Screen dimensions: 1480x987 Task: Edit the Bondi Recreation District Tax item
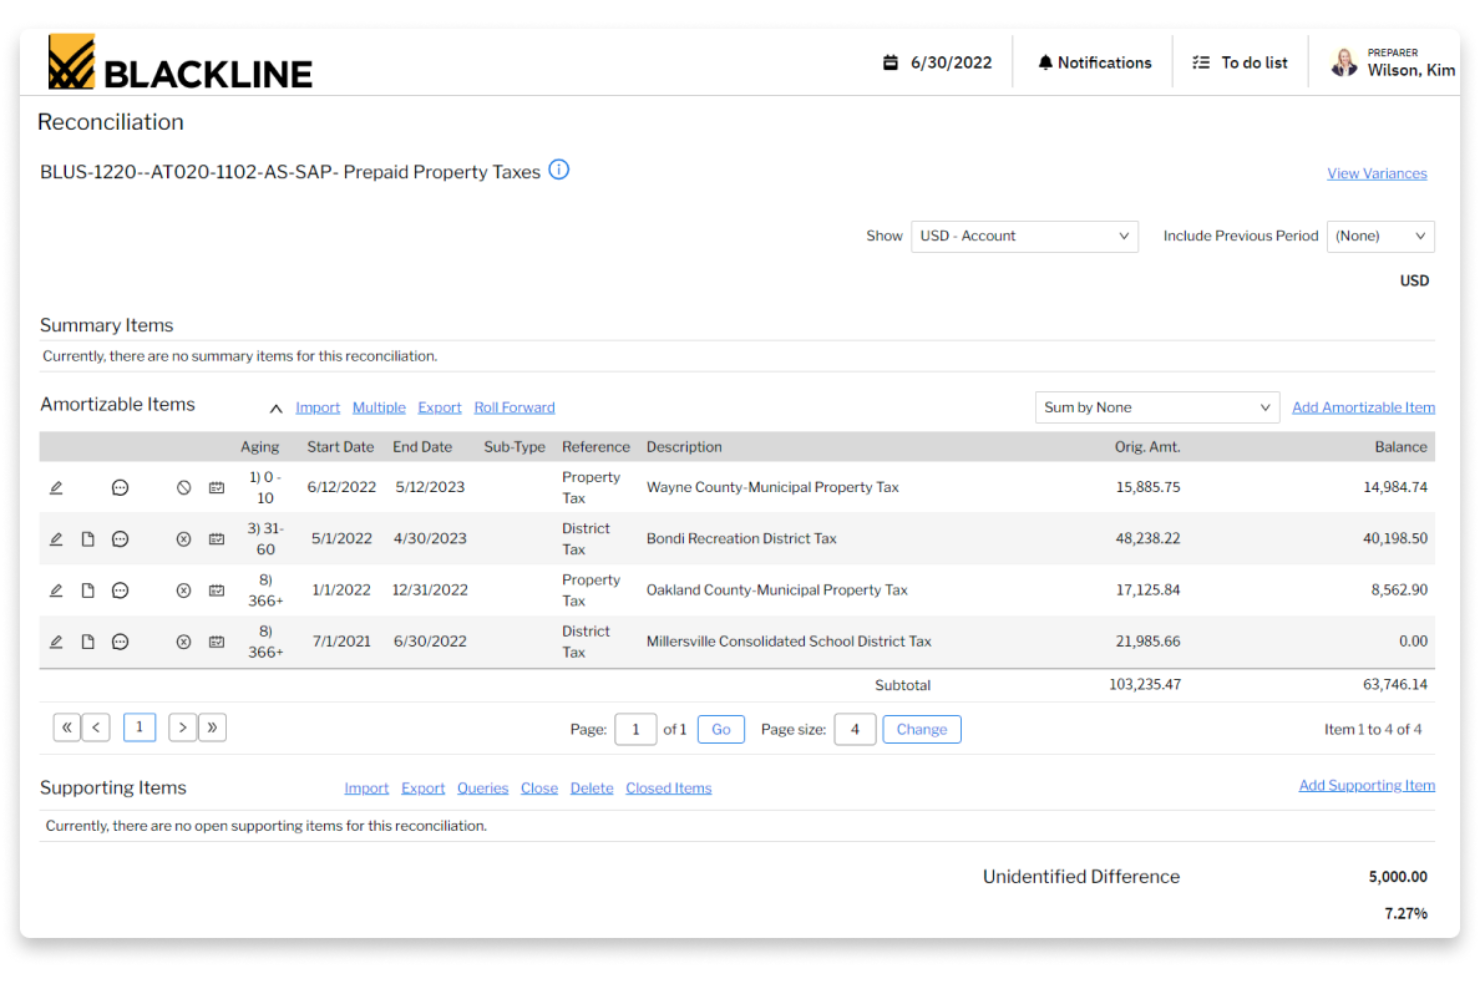click(56, 539)
